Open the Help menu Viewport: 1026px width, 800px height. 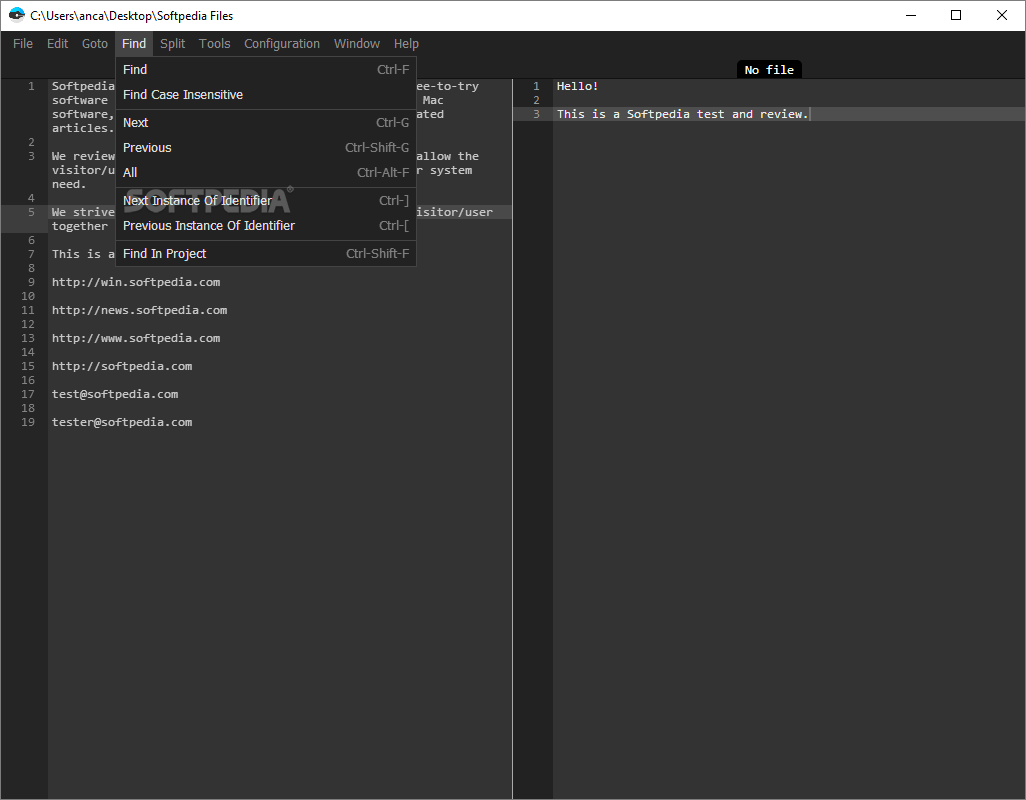[x=406, y=44]
